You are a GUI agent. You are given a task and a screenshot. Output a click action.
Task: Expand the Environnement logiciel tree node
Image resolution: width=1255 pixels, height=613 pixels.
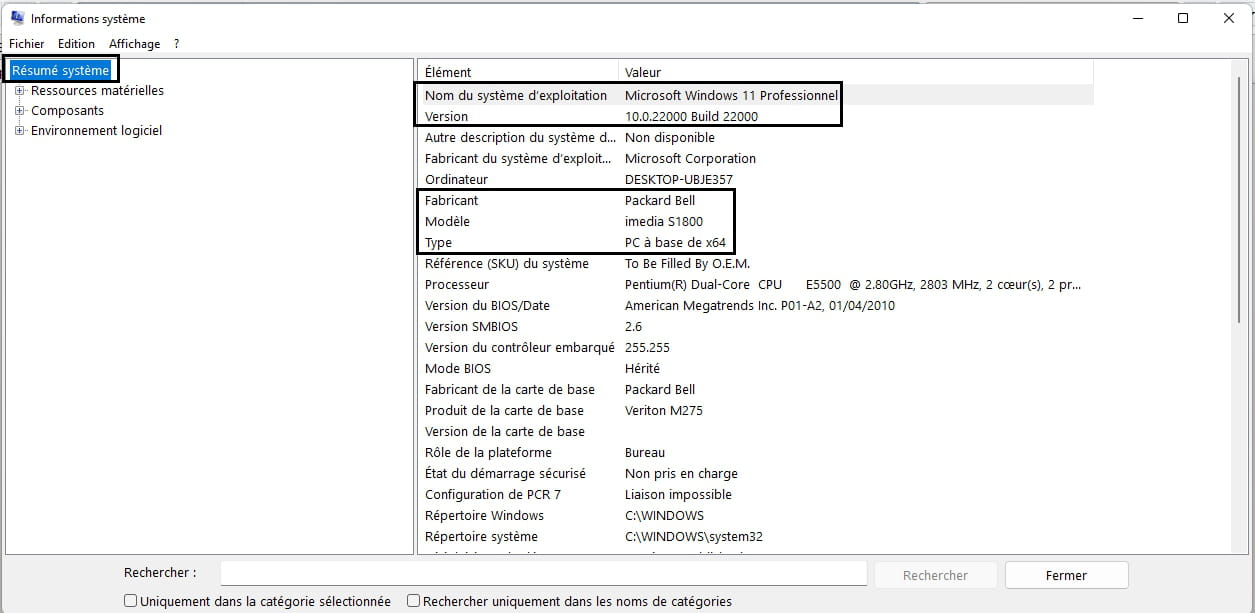[19, 131]
